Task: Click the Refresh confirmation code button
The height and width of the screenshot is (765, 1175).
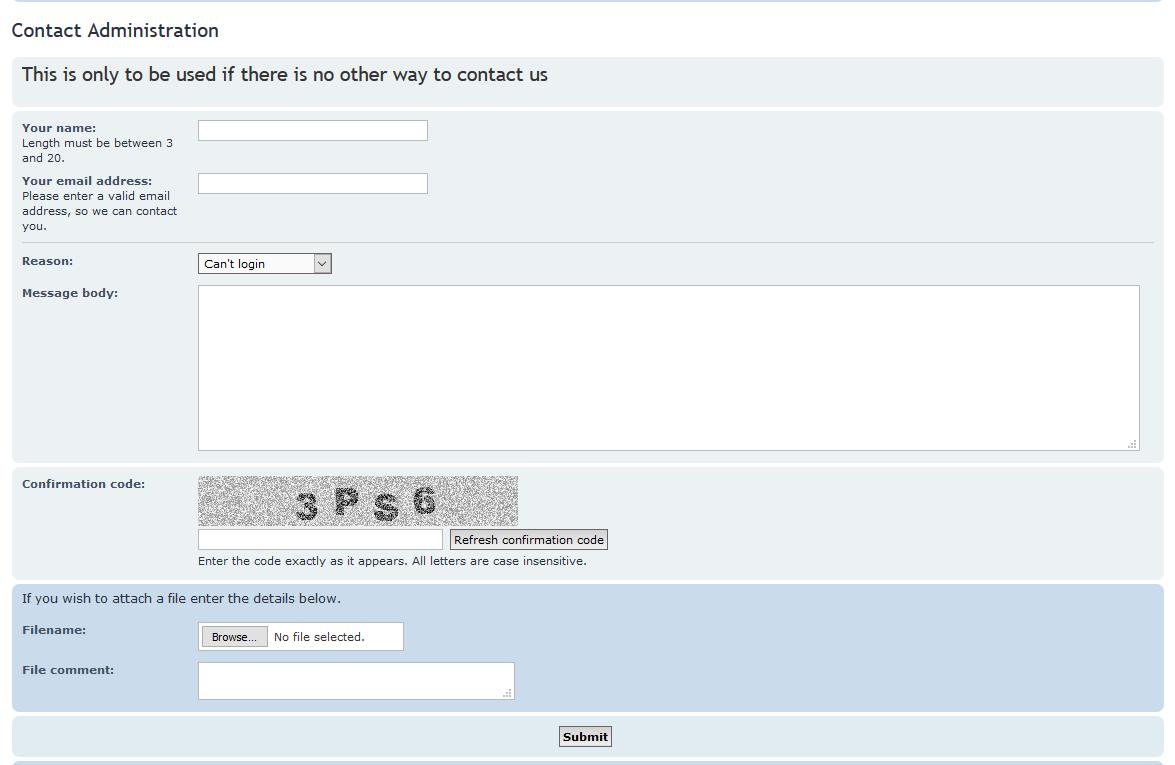Action: coord(528,539)
